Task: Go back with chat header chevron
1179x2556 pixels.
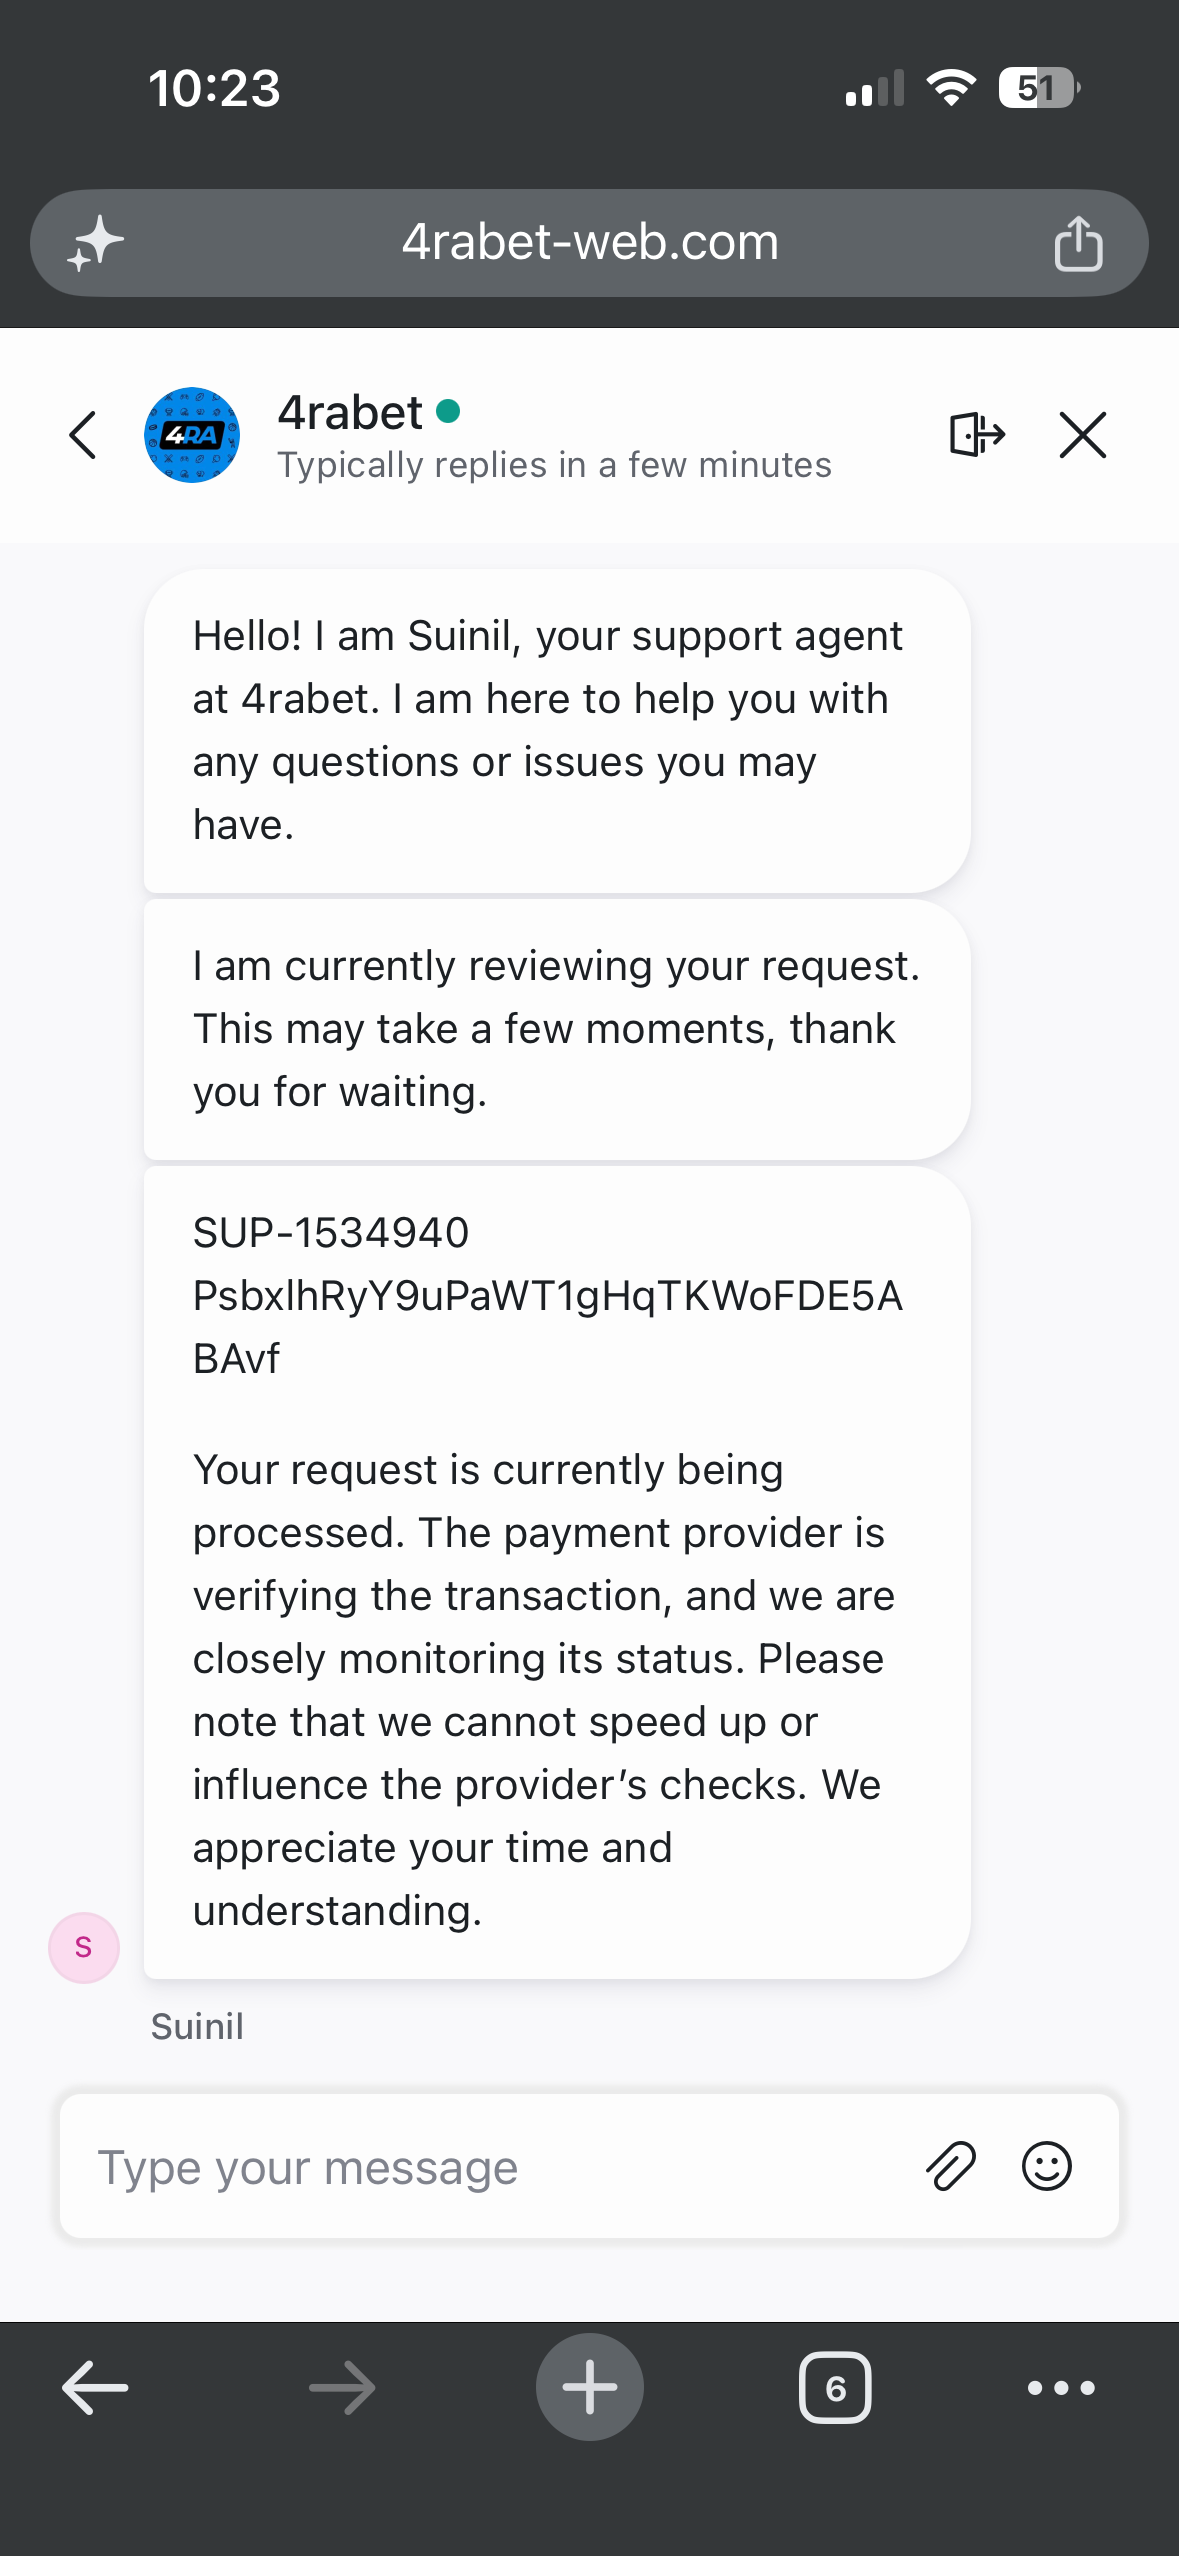Action: [83, 435]
